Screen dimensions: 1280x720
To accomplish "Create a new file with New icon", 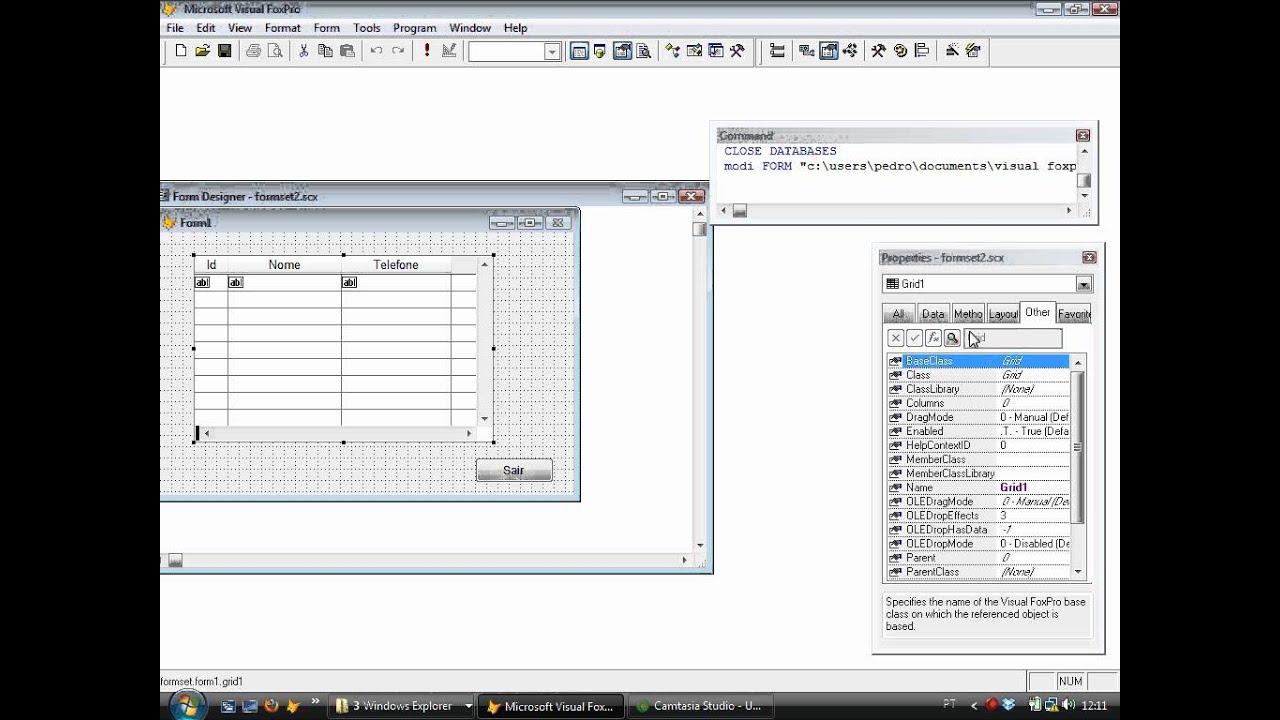I will (181, 51).
